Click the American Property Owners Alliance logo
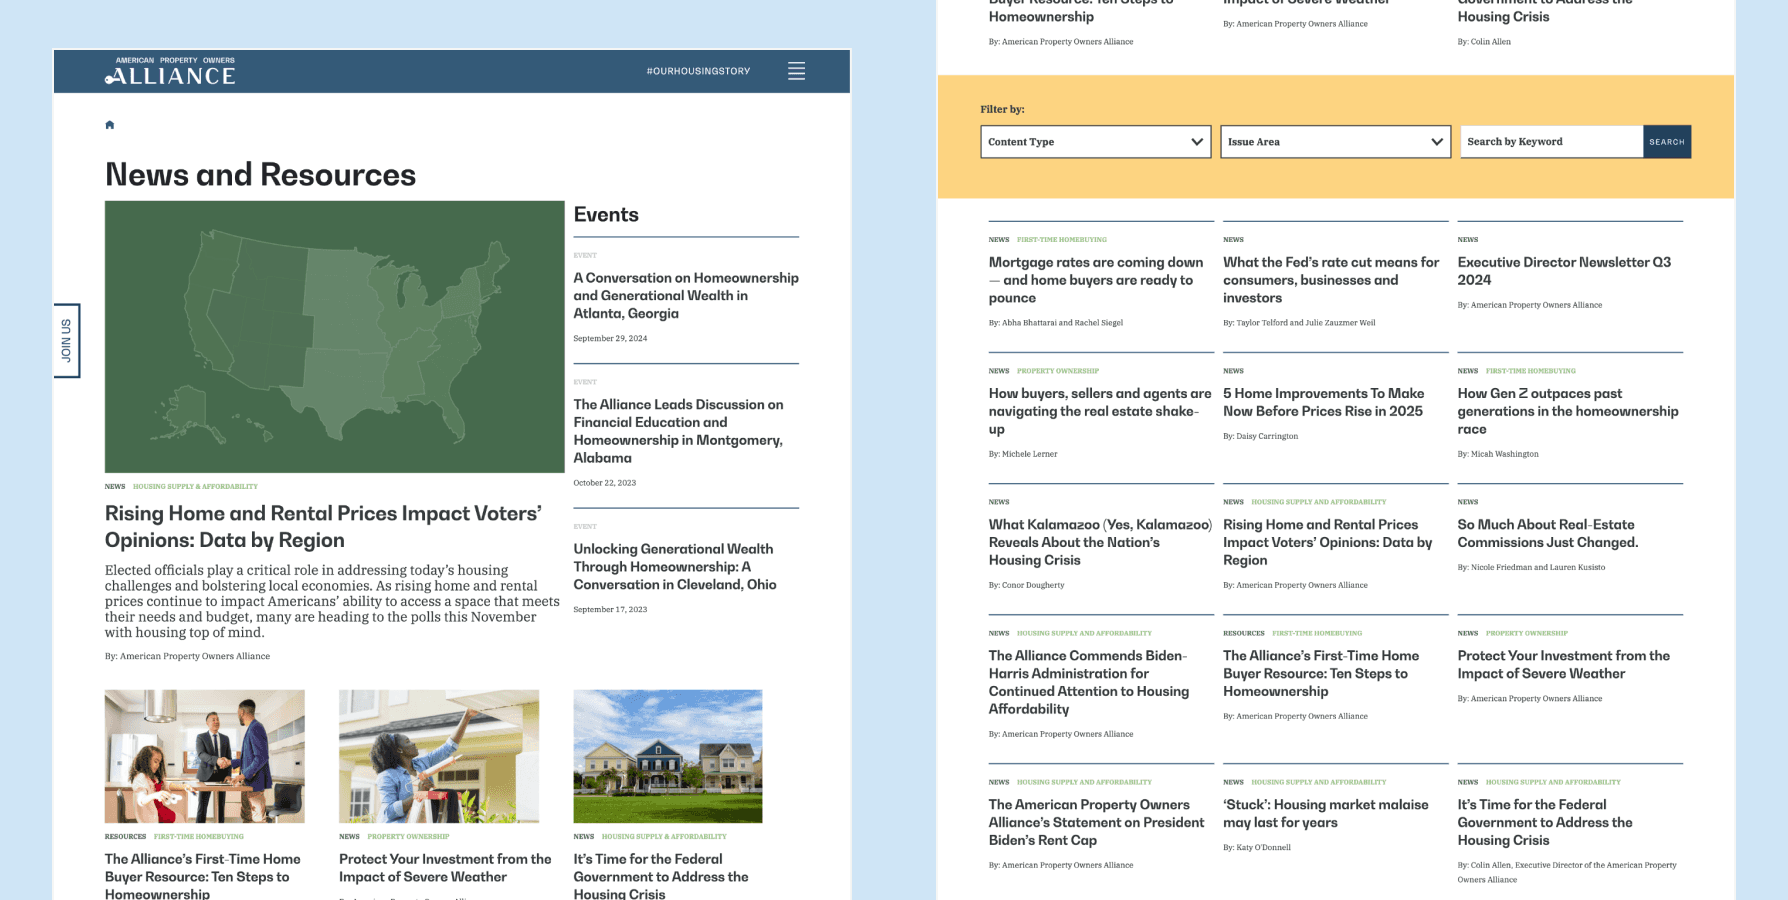Viewport: 1788px width, 900px height. click(x=170, y=71)
